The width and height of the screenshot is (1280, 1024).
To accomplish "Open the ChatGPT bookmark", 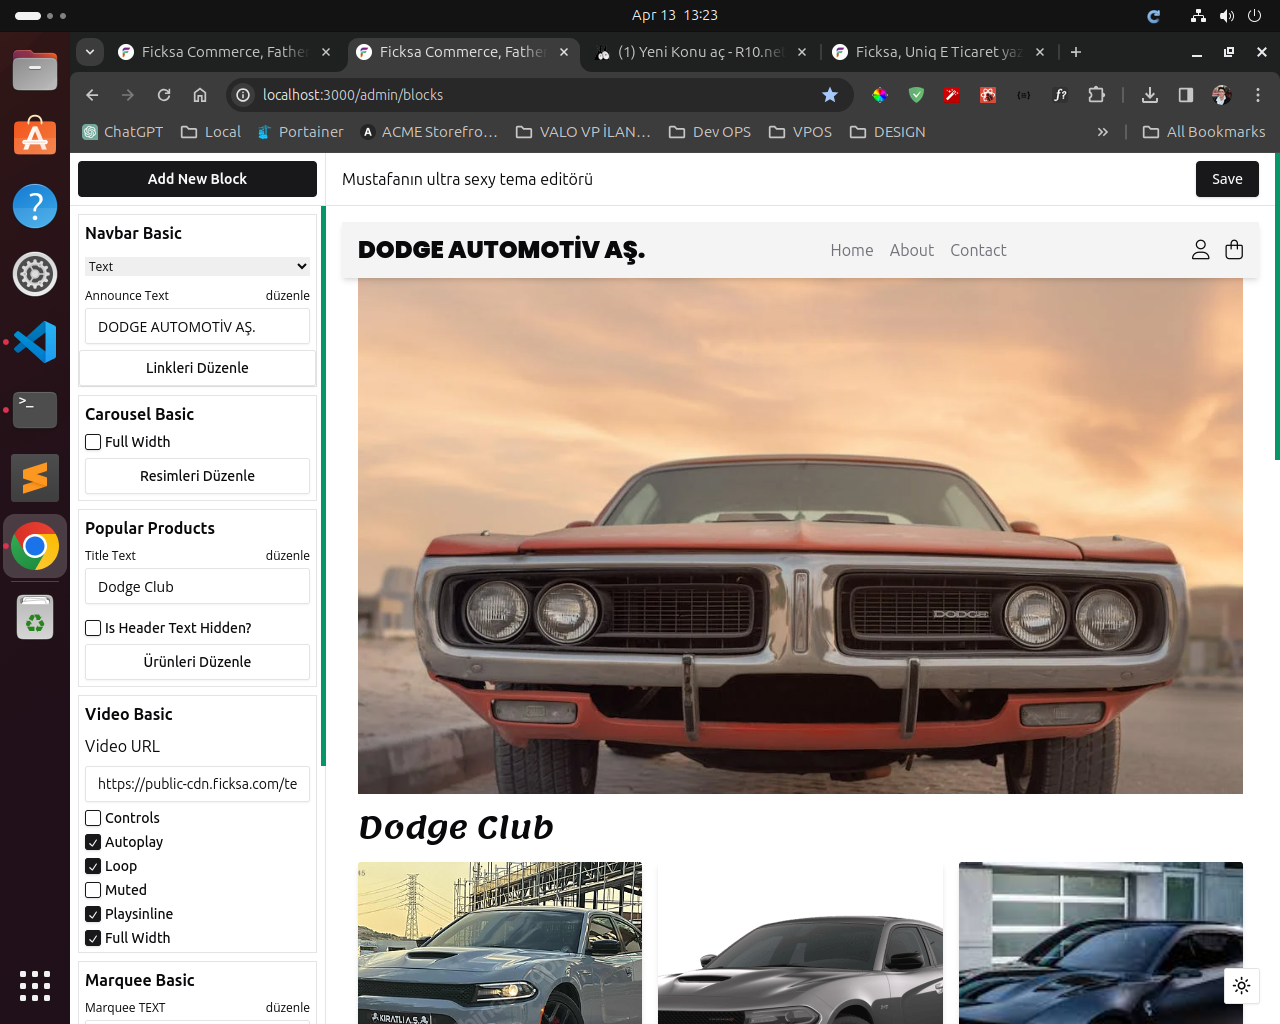I will [123, 132].
